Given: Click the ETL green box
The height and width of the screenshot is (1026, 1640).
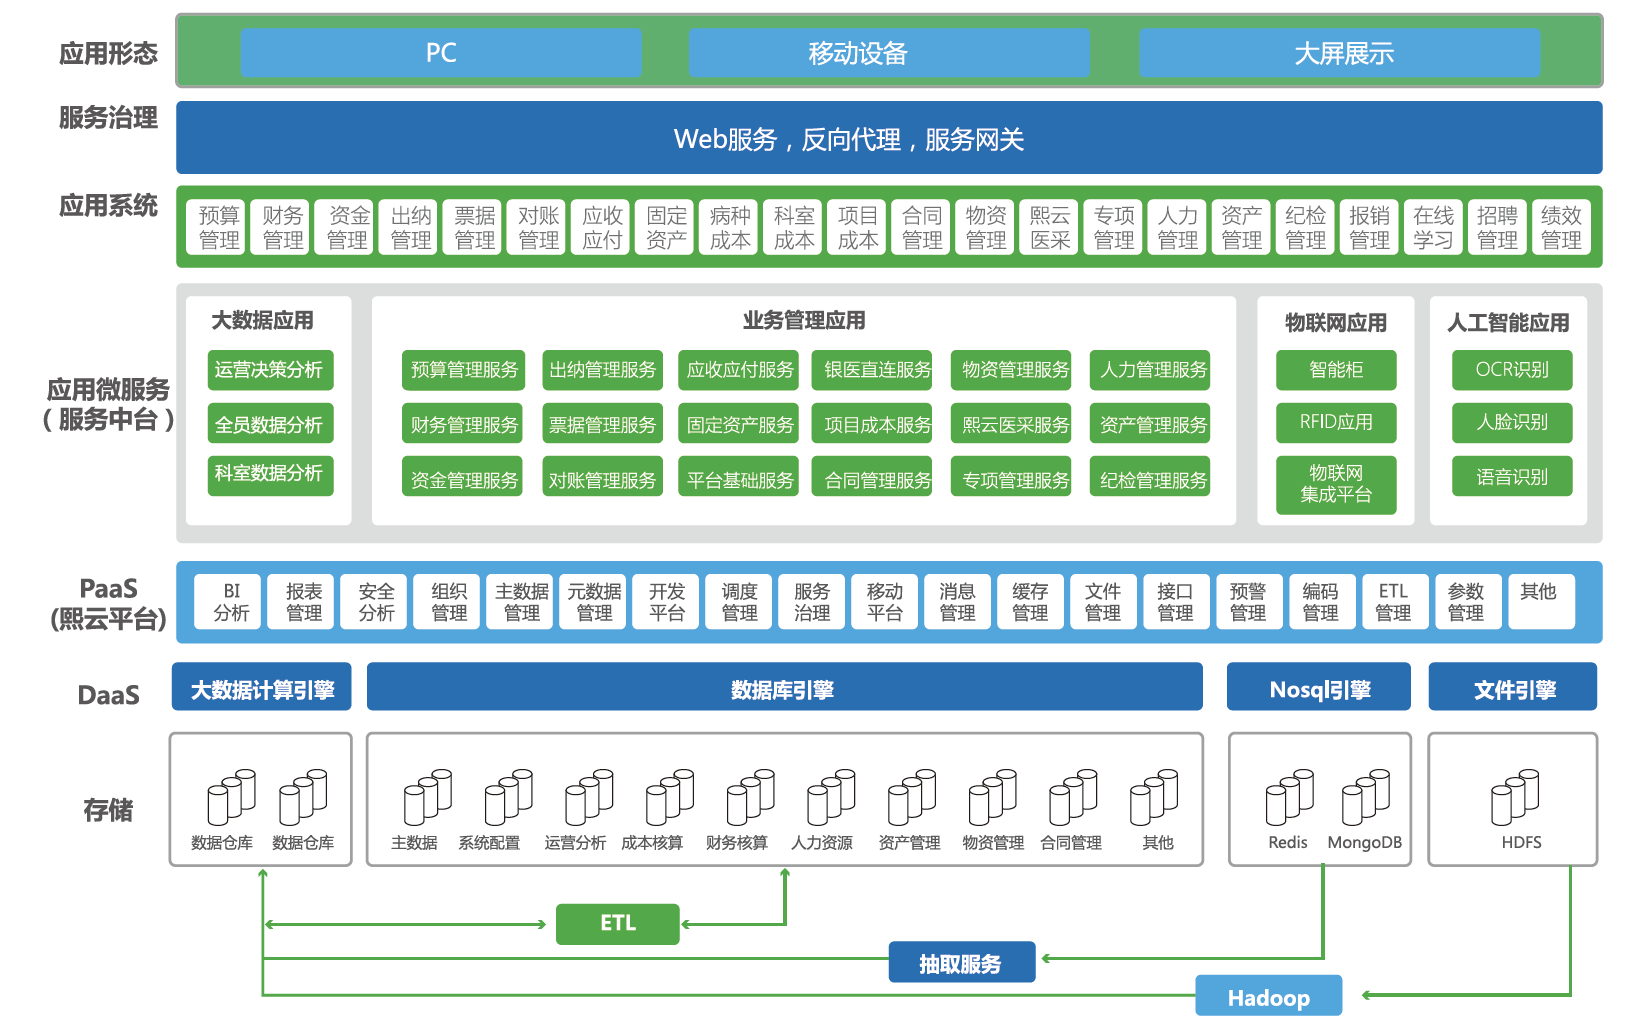Looking at the screenshot, I should [x=618, y=924].
